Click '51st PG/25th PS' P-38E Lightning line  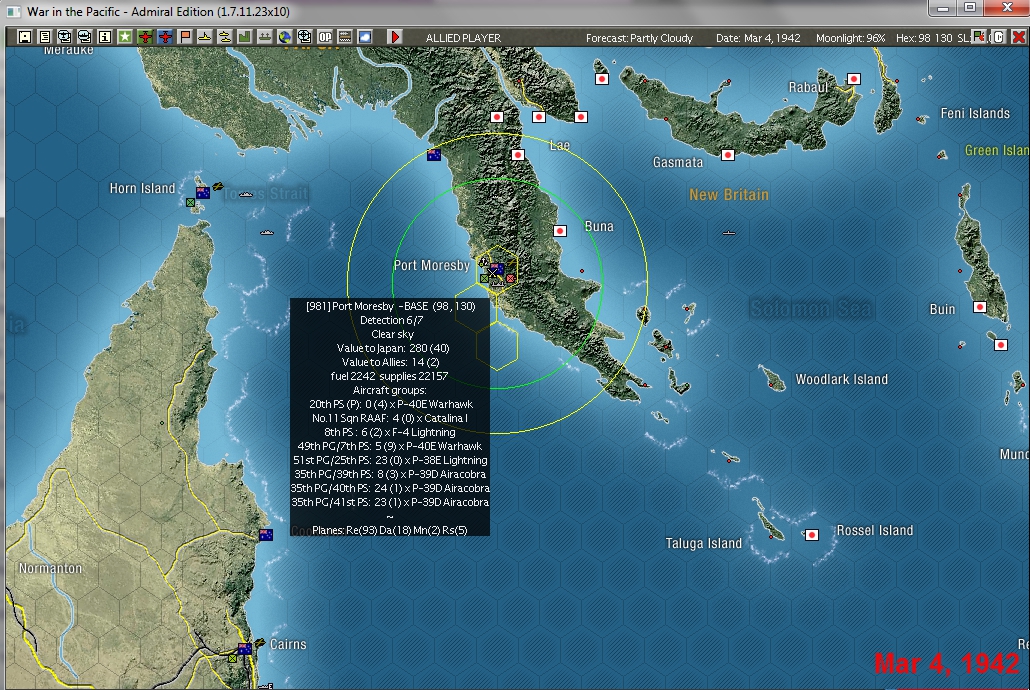(x=390, y=460)
